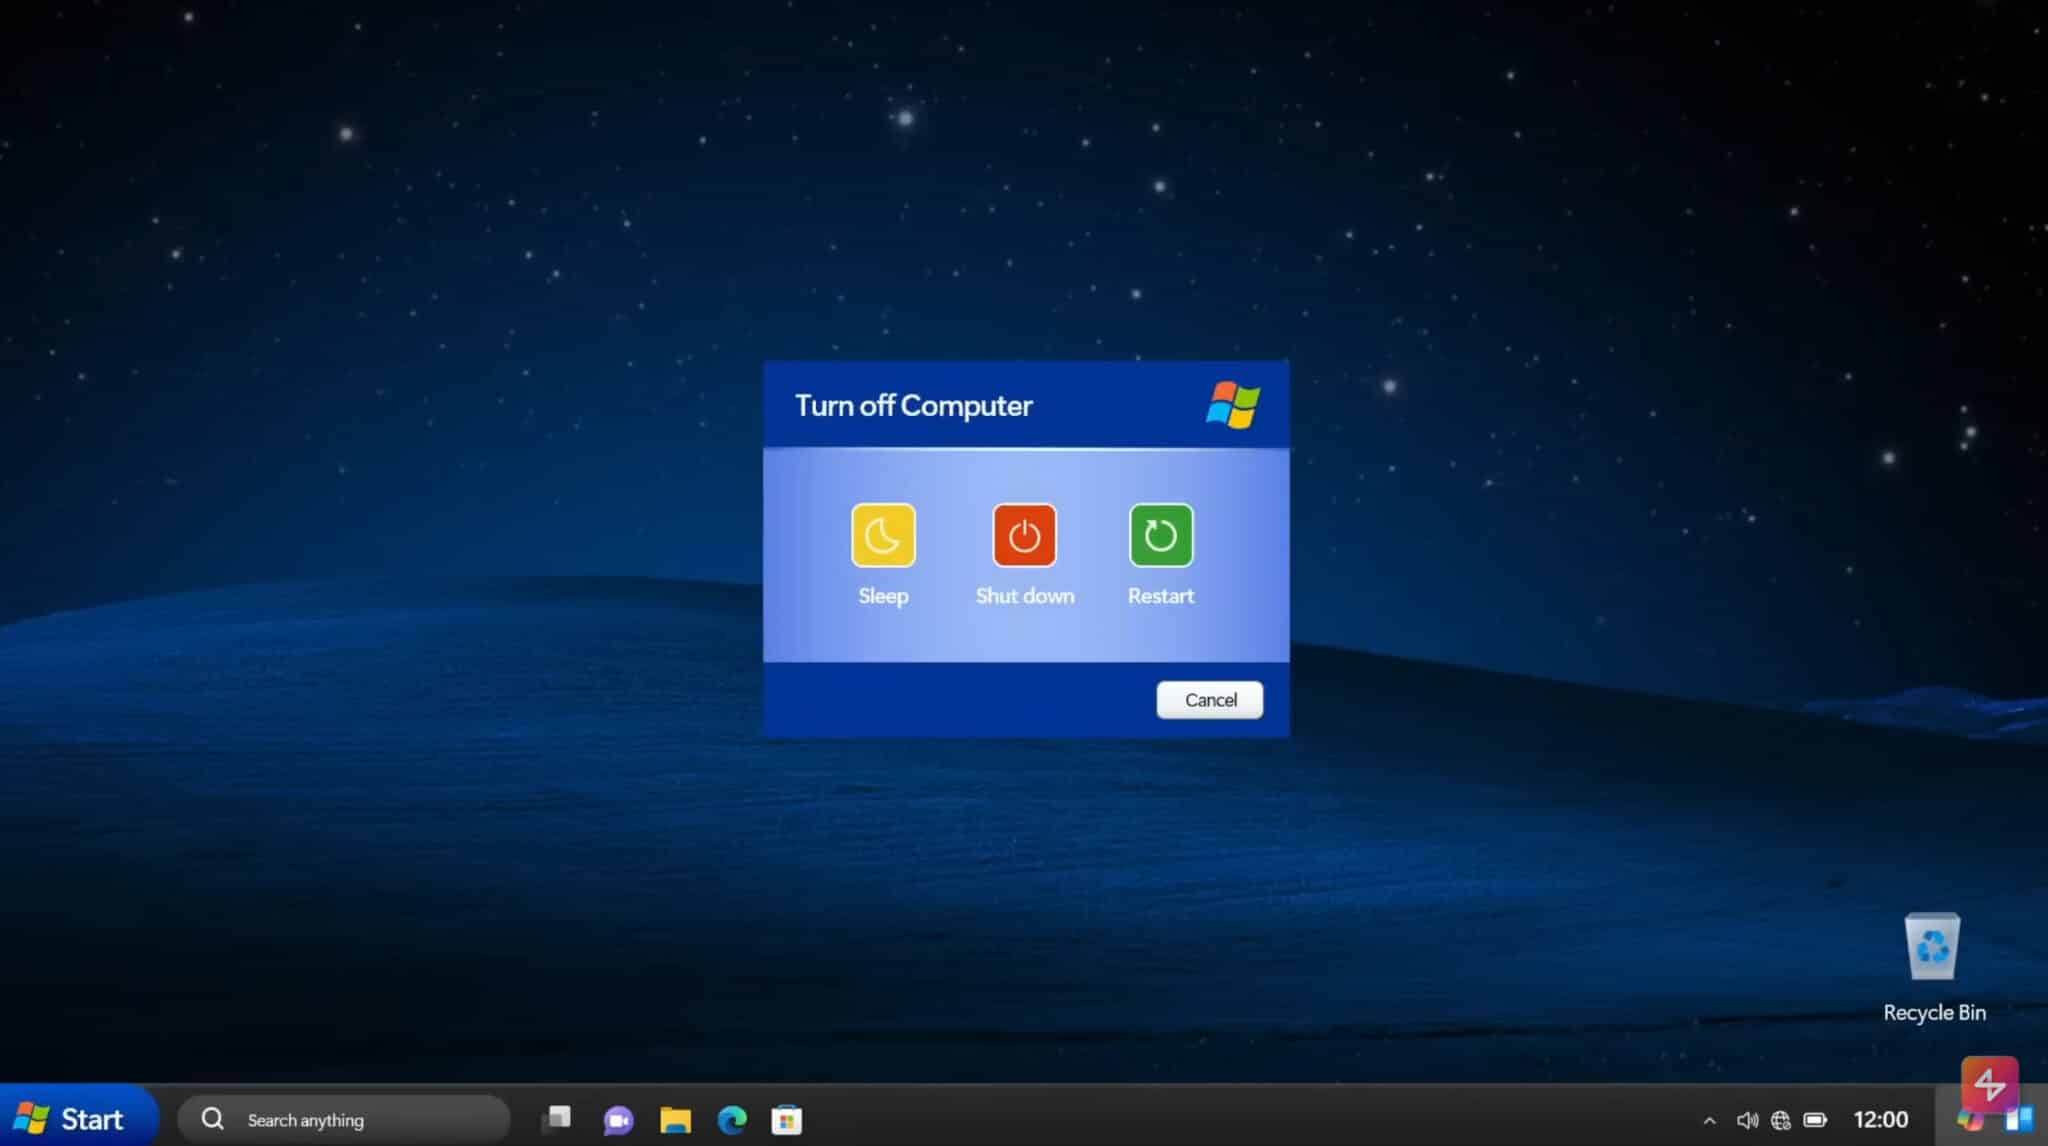Launch the purple video chat app
2048x1146 pixels.
[x=618, y=1120]
